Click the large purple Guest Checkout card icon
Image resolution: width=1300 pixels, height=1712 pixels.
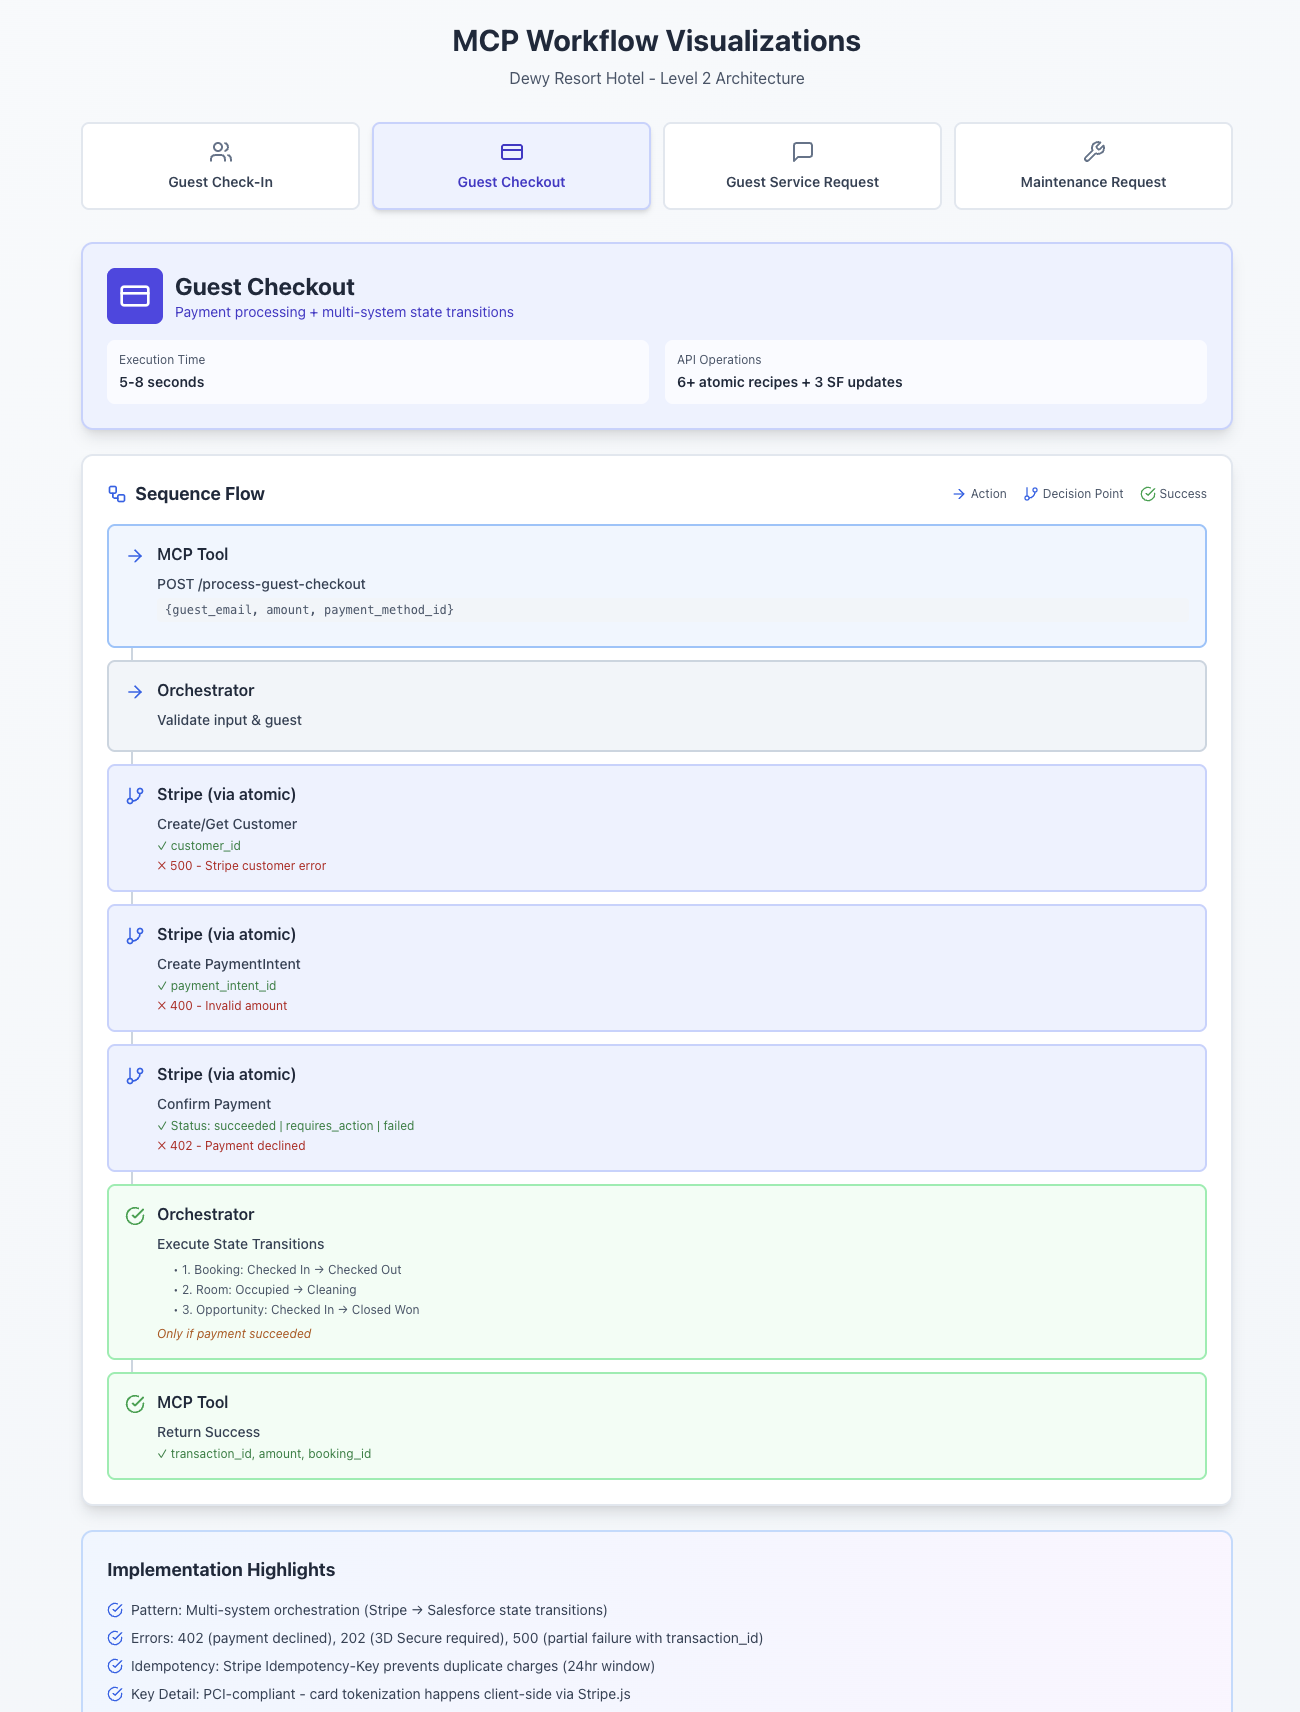coord(135,296)
